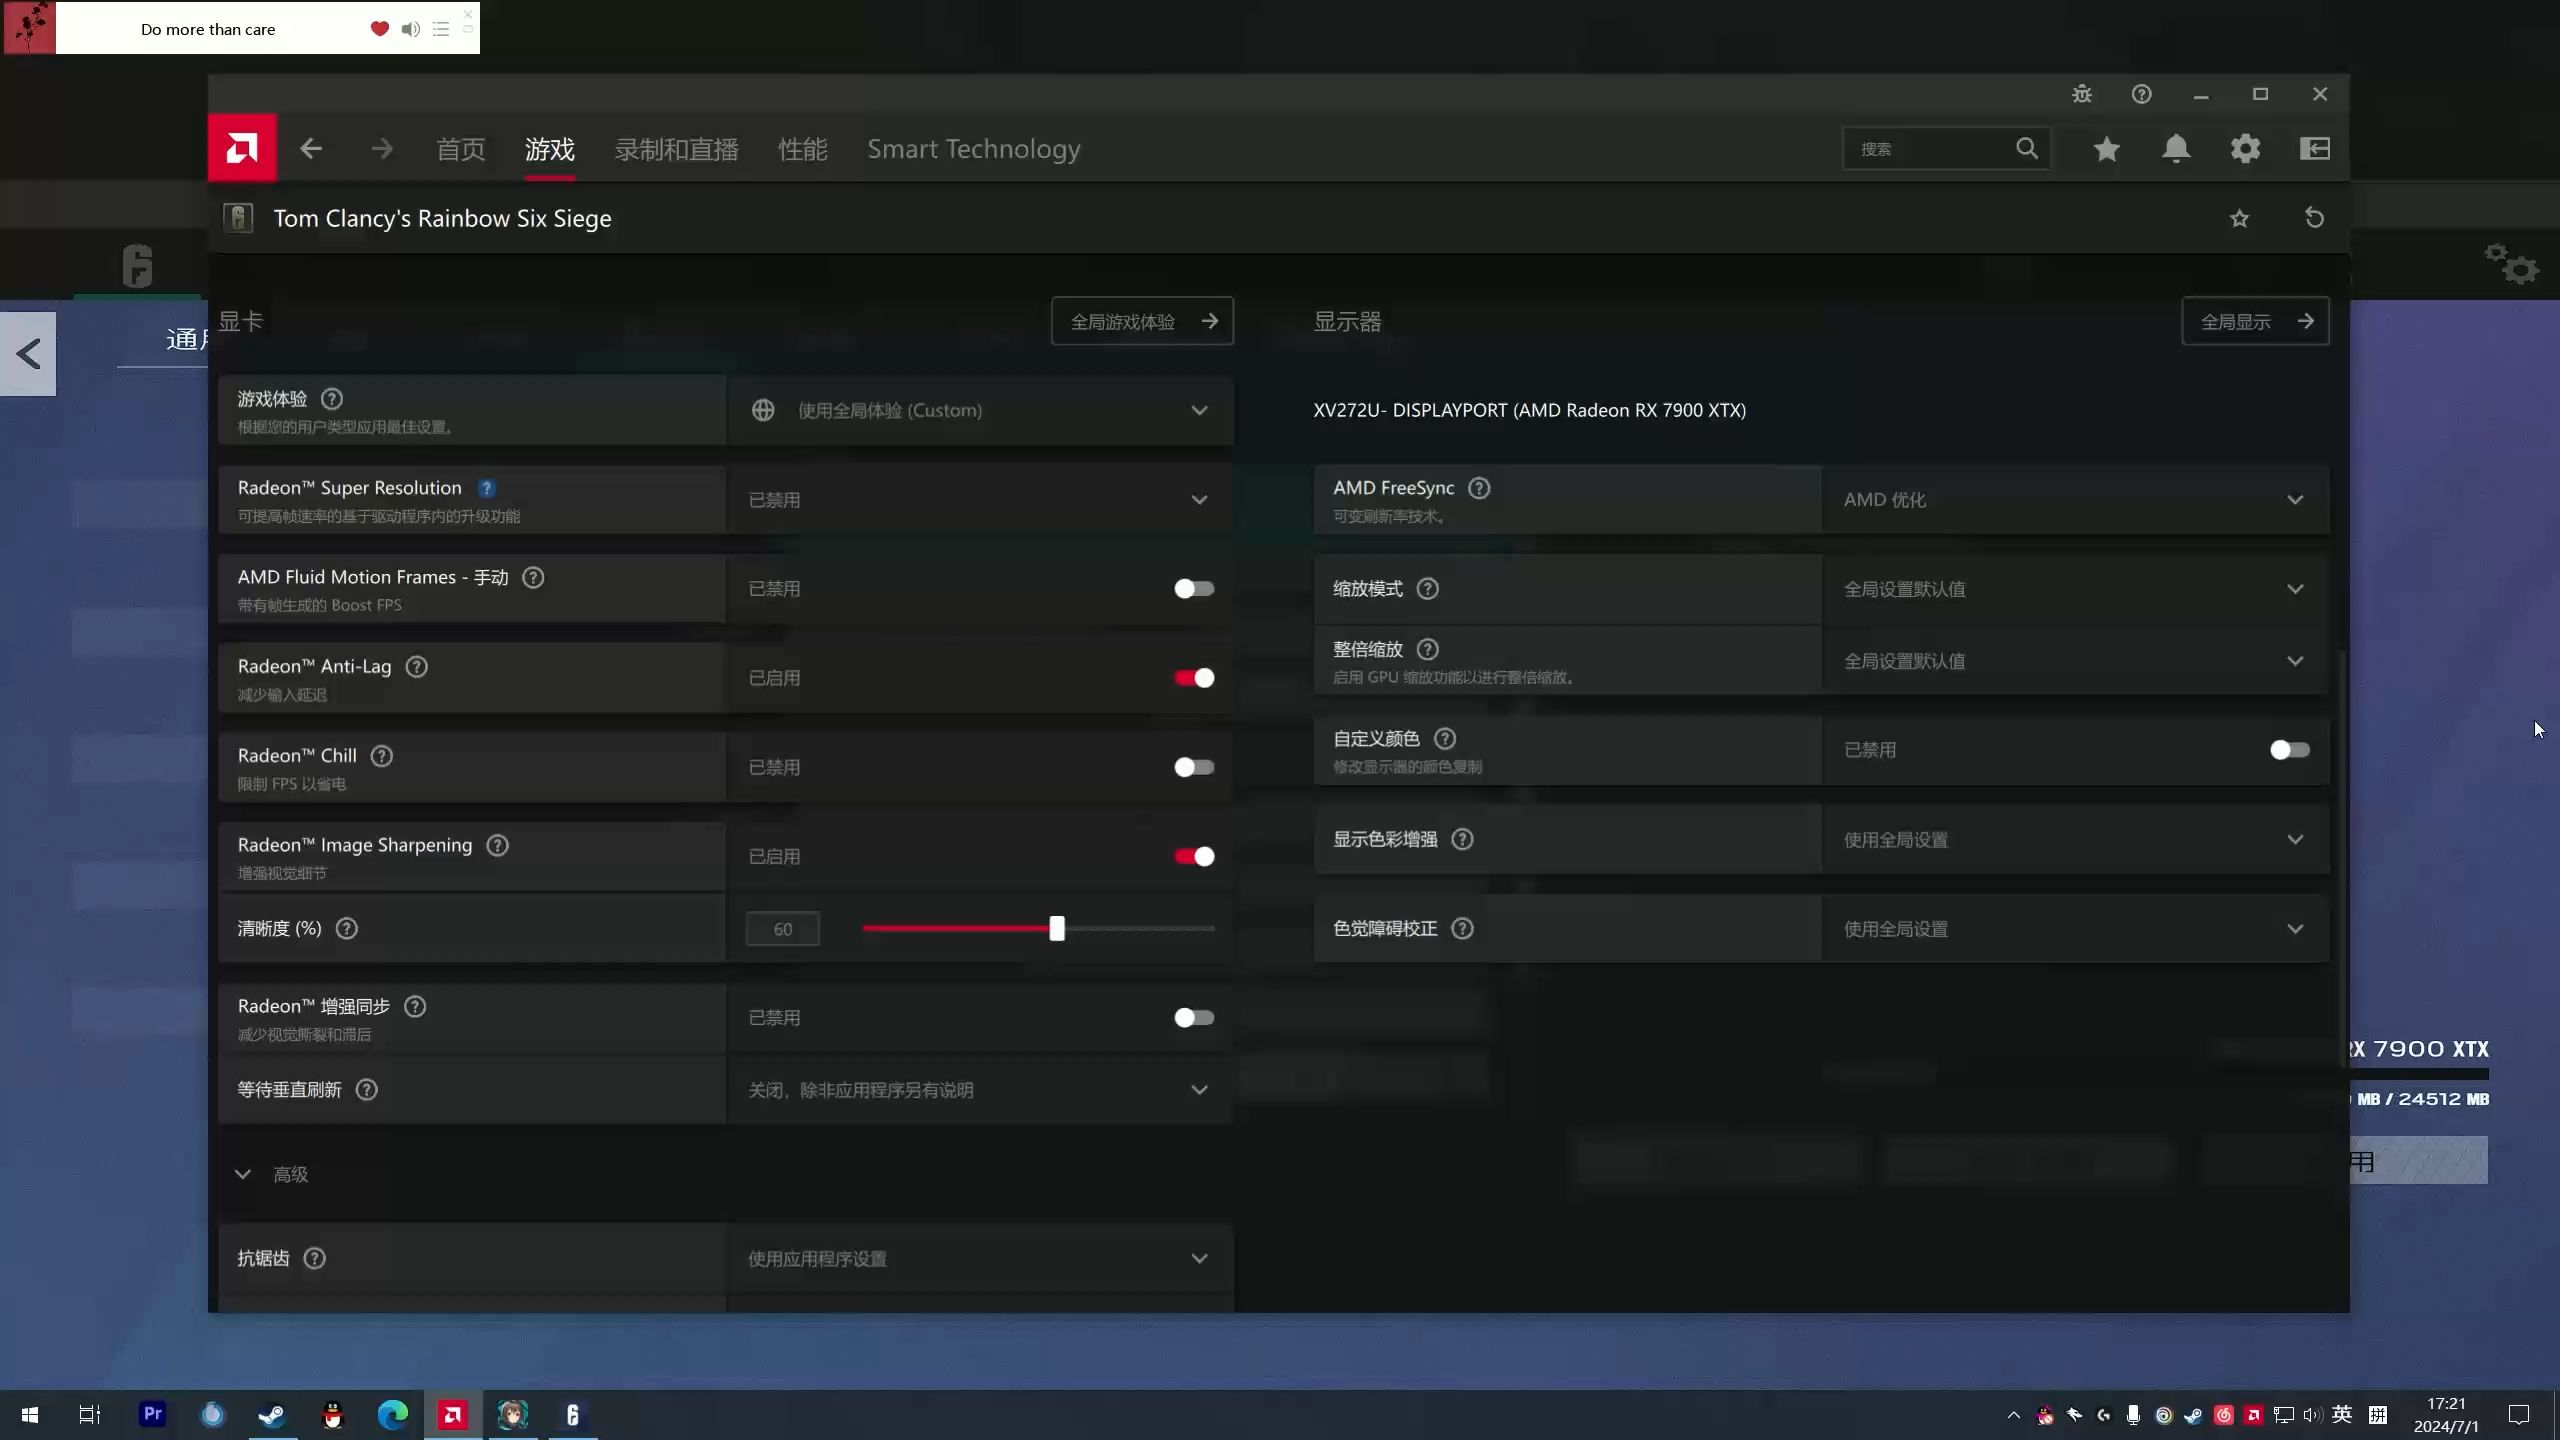This screenshot has width=2560, height=1440.
Task: Click the search magnifier icon
Action: pyautogui.click(x=2027, y=149)
